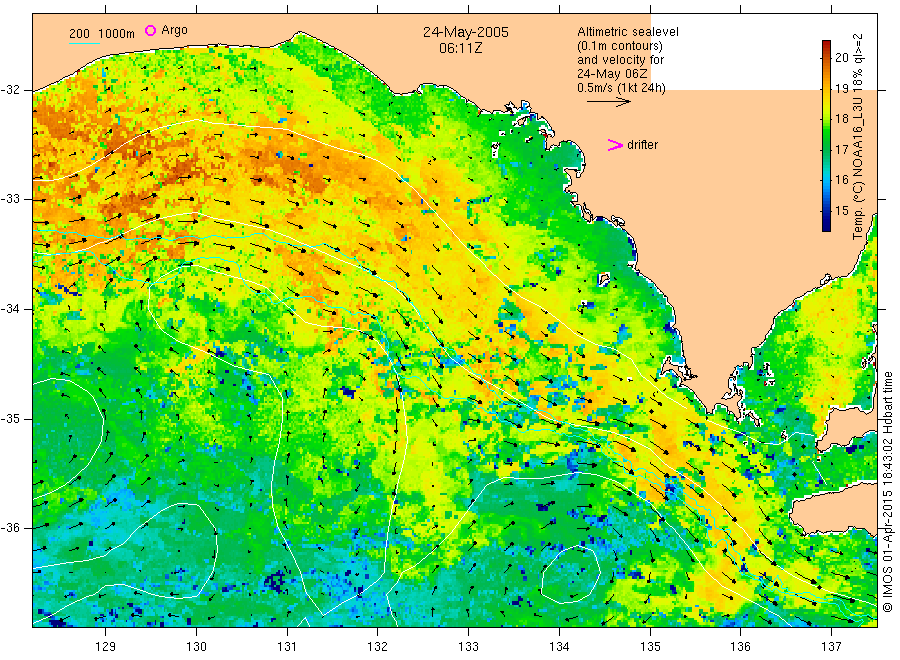Click the latitude axis label -33
Screen dimensions: 900x660
pyautogui.click(x=10, y=199)
